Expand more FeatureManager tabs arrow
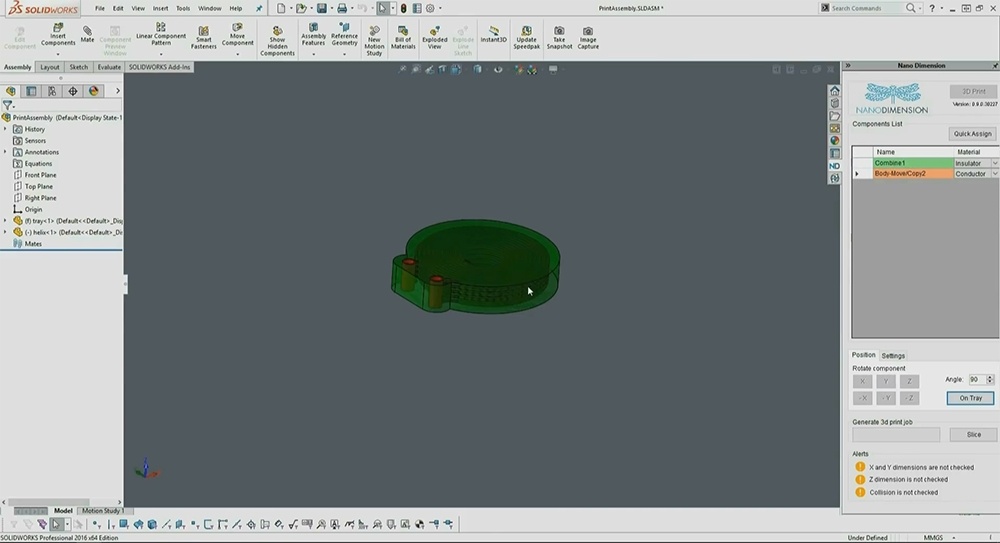 (117, 91)
